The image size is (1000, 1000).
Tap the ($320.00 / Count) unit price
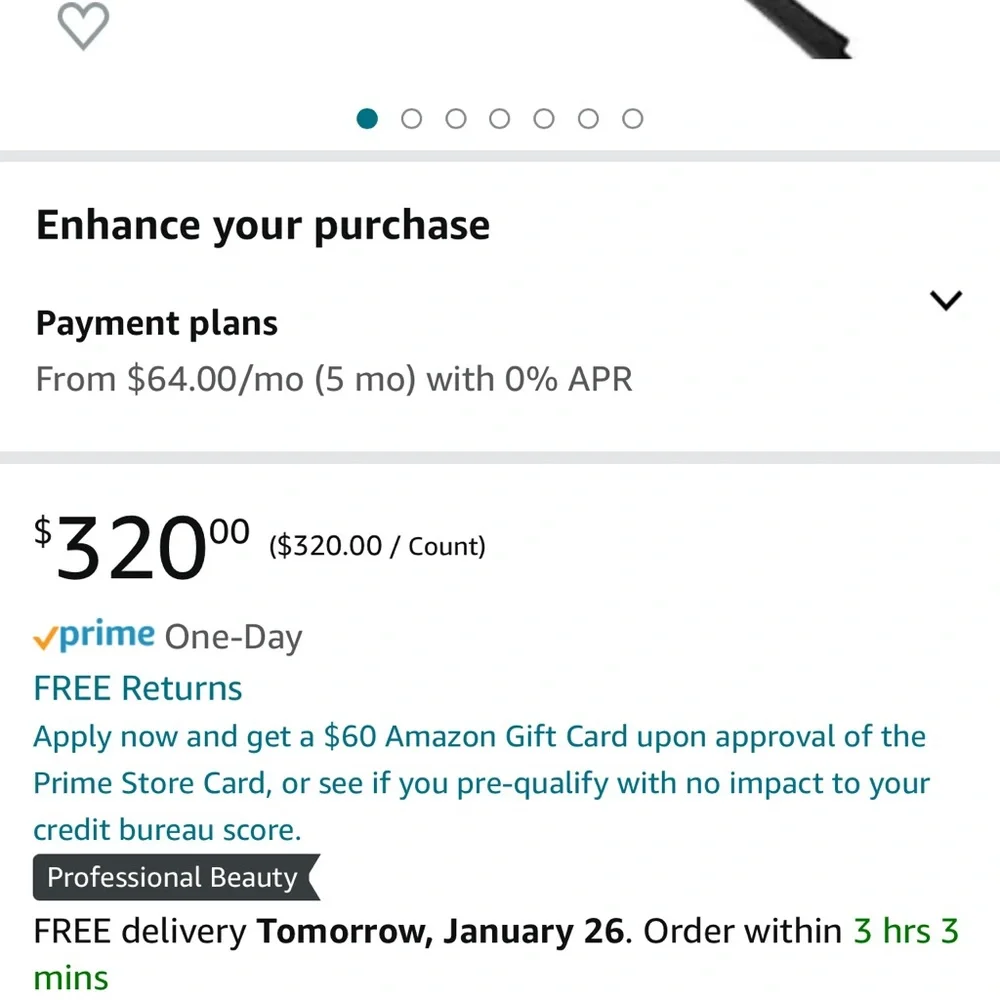tap(377, 546)
